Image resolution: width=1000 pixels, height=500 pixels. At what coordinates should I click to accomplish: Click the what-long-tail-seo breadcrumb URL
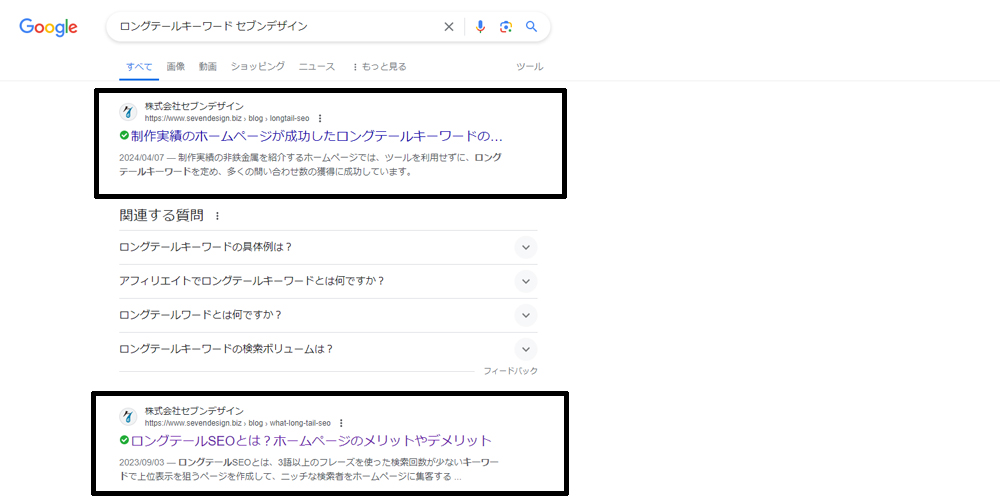point(238,423)
